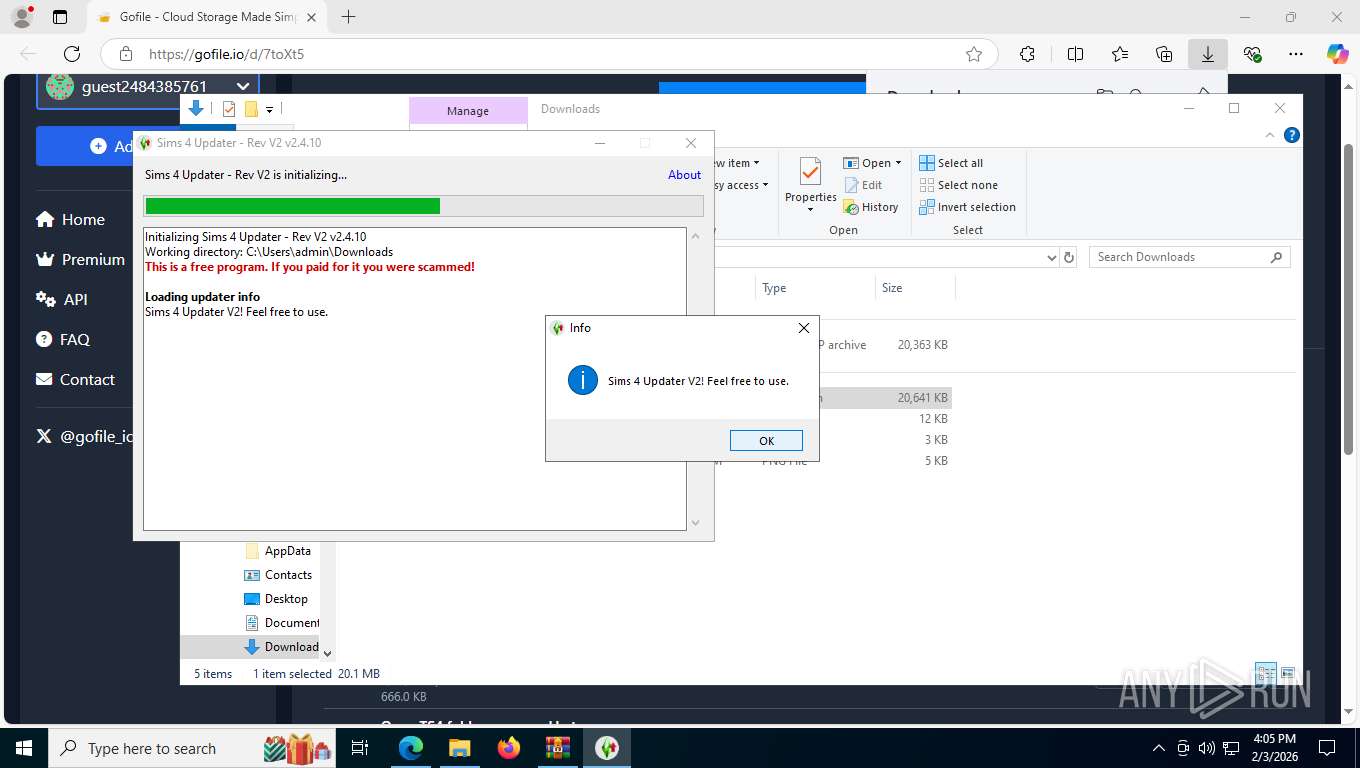Image resolution: width=1360 pixels, height=768 pixels.
Task: Open Browser essentials heart icon
Action: (1252, 54)
